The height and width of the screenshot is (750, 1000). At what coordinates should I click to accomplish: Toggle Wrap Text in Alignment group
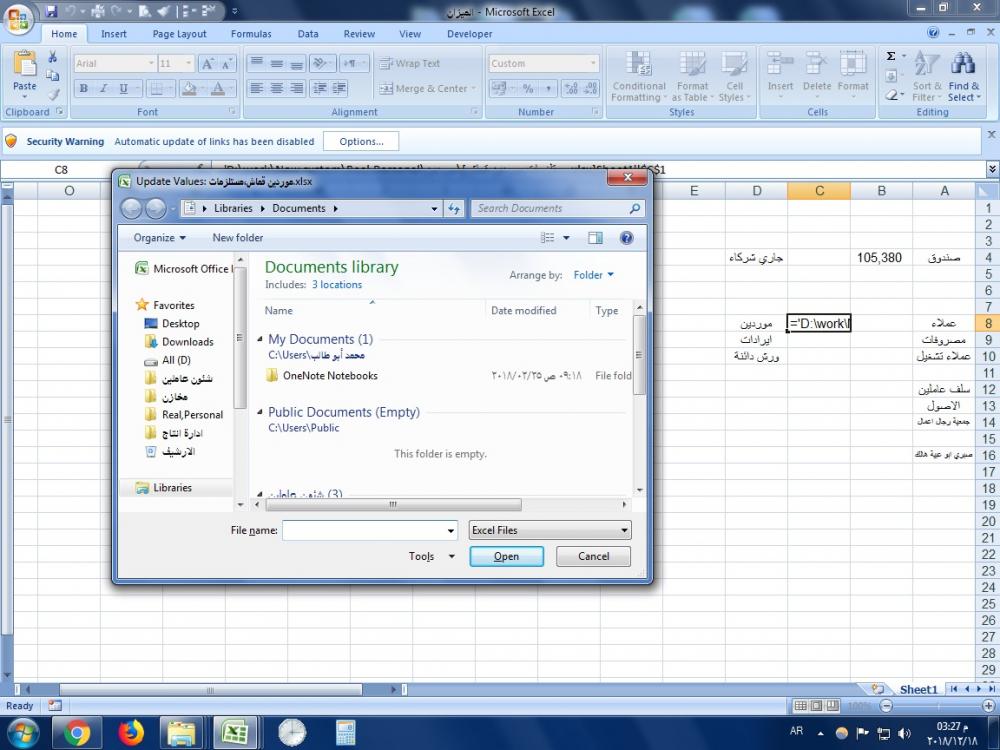point(410,63)
